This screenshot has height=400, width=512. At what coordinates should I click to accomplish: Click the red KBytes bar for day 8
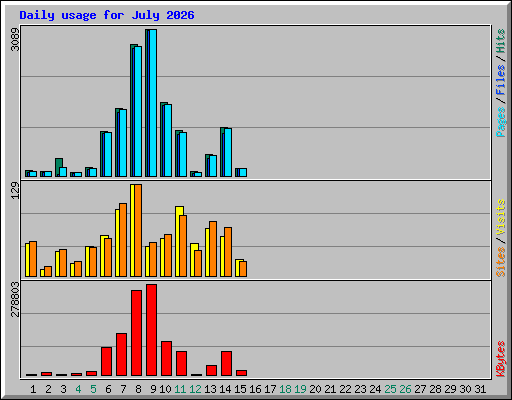click(x=136, y=333)
